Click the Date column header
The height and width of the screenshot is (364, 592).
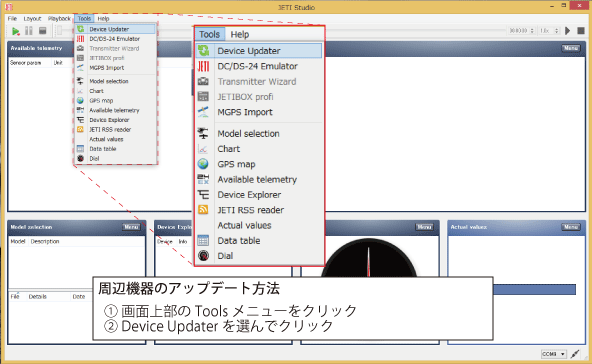(79, 297)
